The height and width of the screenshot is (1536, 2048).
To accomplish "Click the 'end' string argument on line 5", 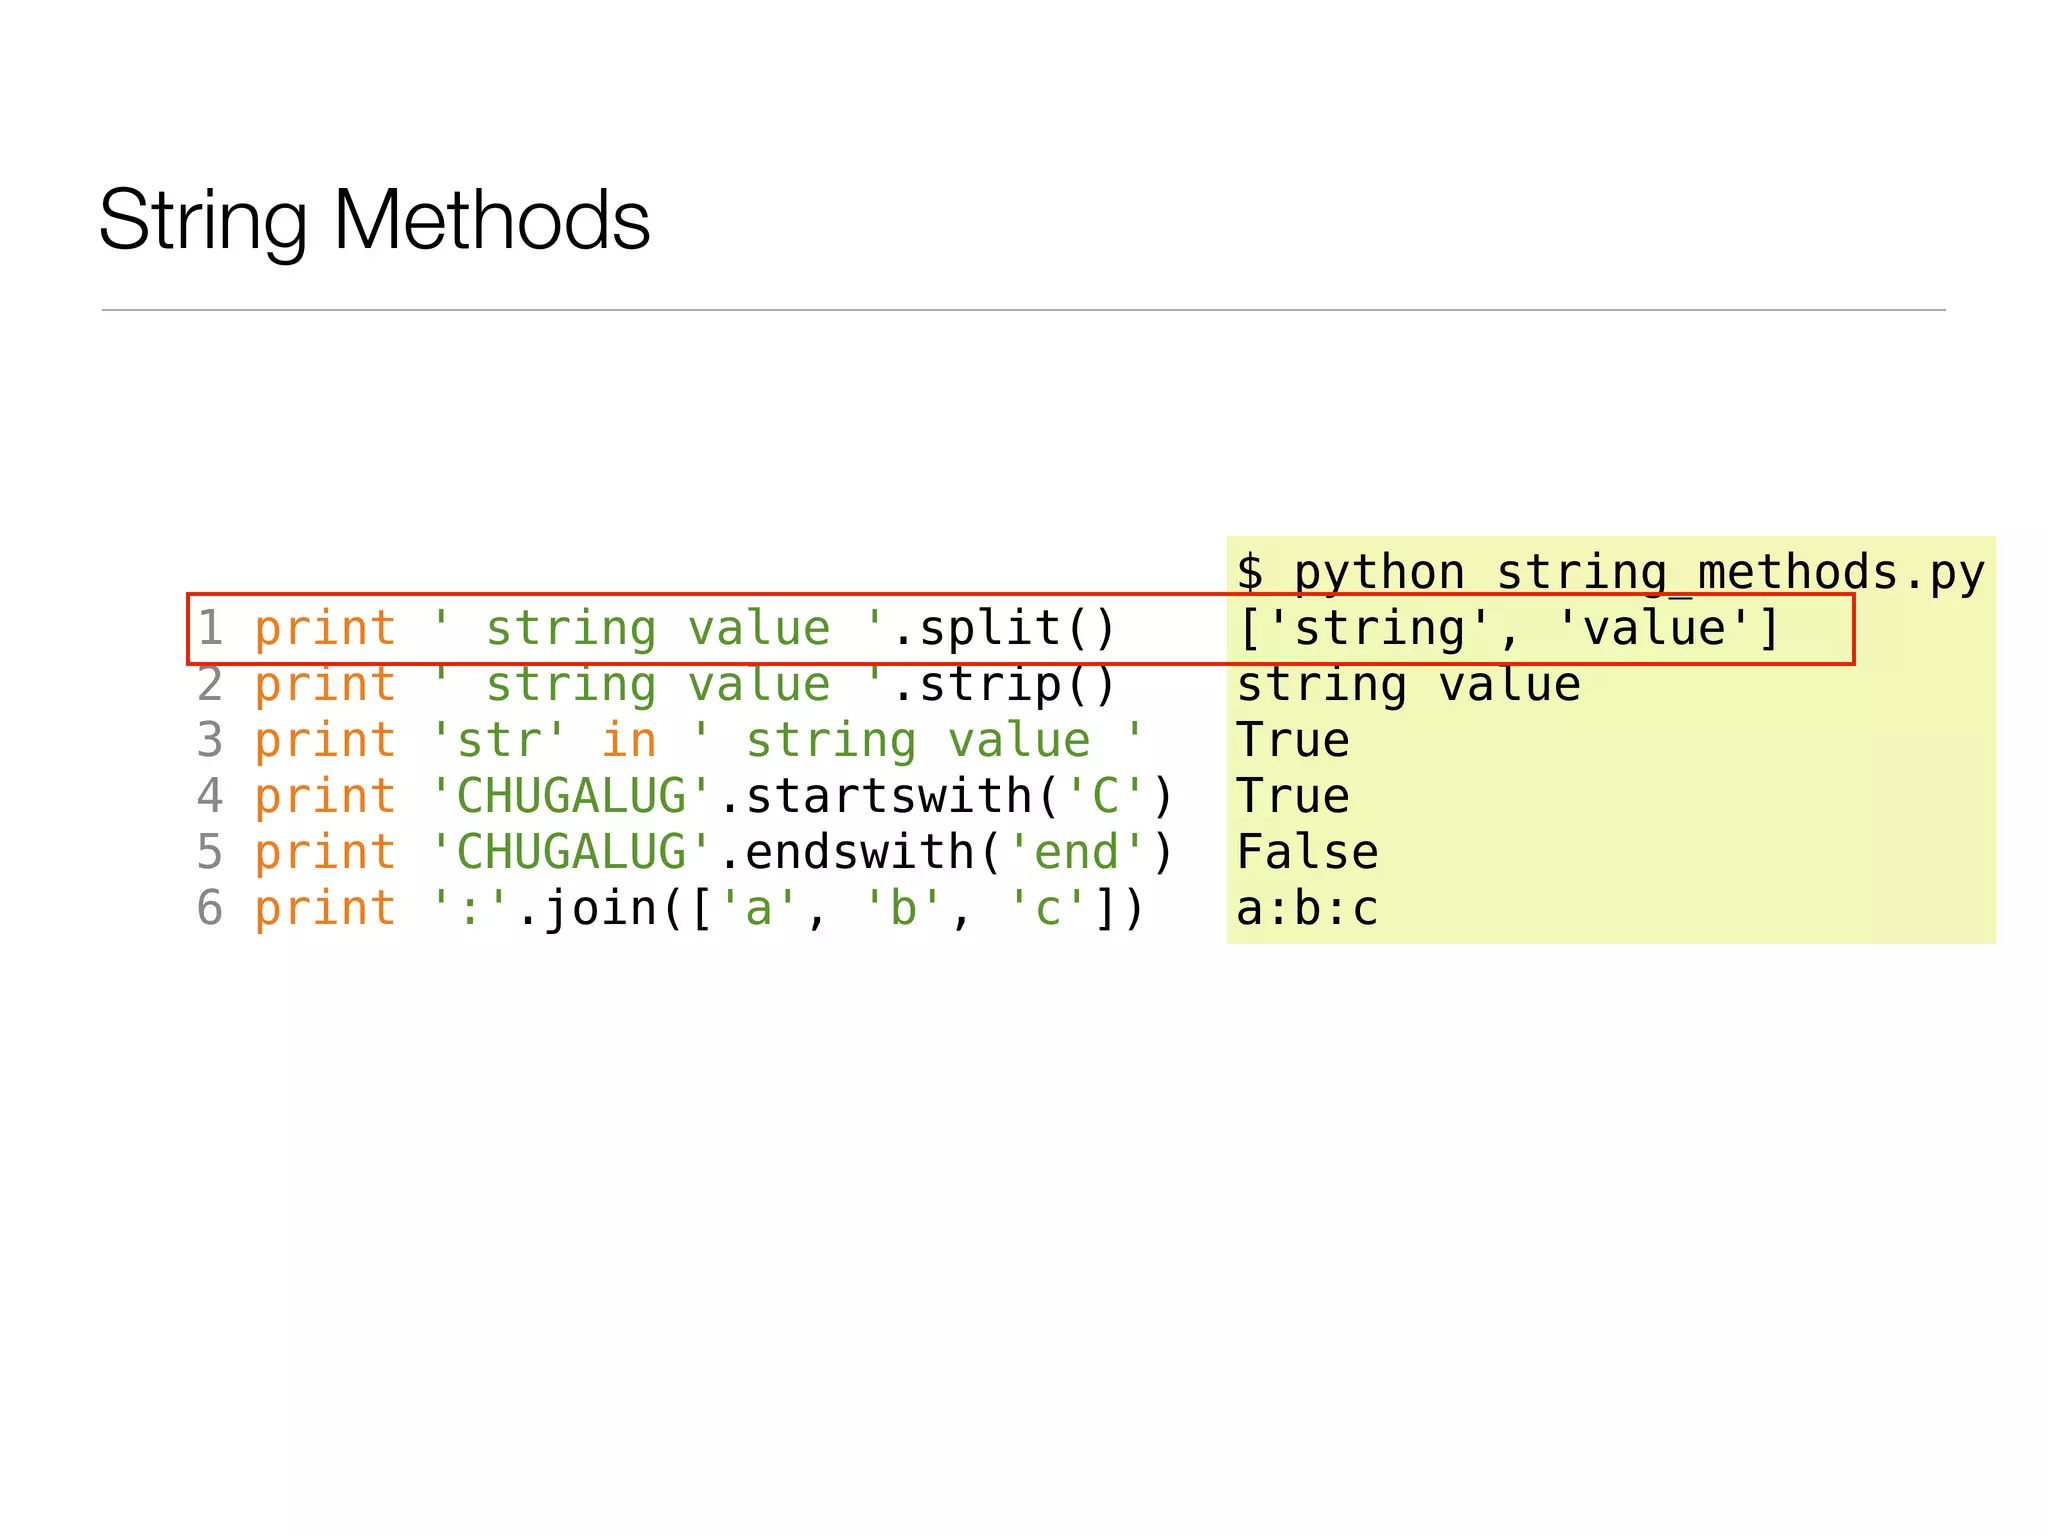I will tap(1076, 853).
